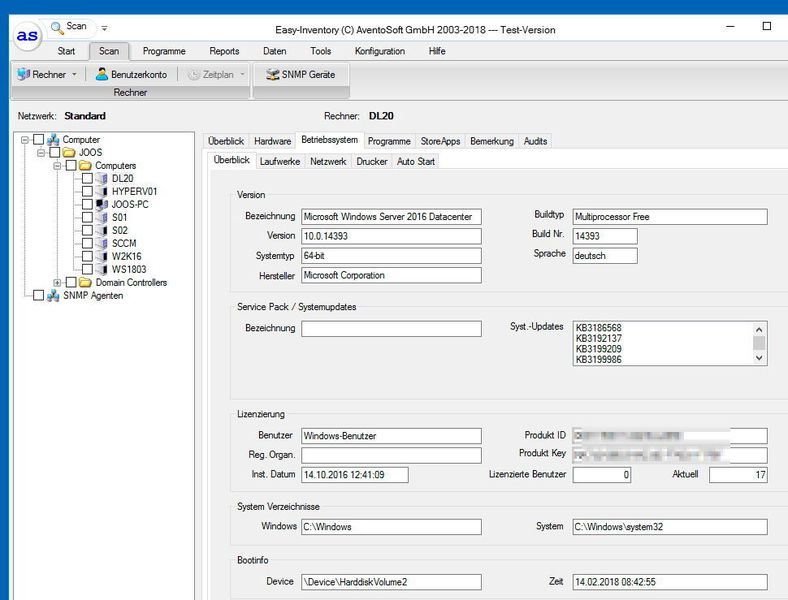The width and height of the screenshot is (788, 600).
Task: Open the Reports ribbon tab
Action: click(x=224, y=51)
